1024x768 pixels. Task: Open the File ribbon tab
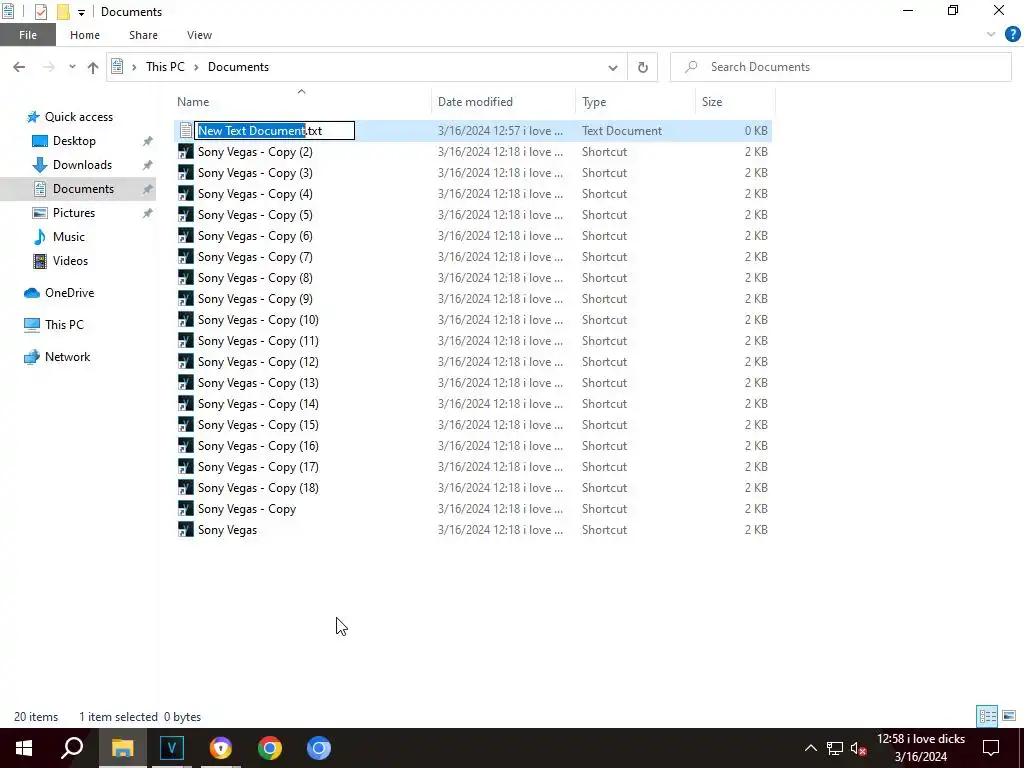[27, 35]
